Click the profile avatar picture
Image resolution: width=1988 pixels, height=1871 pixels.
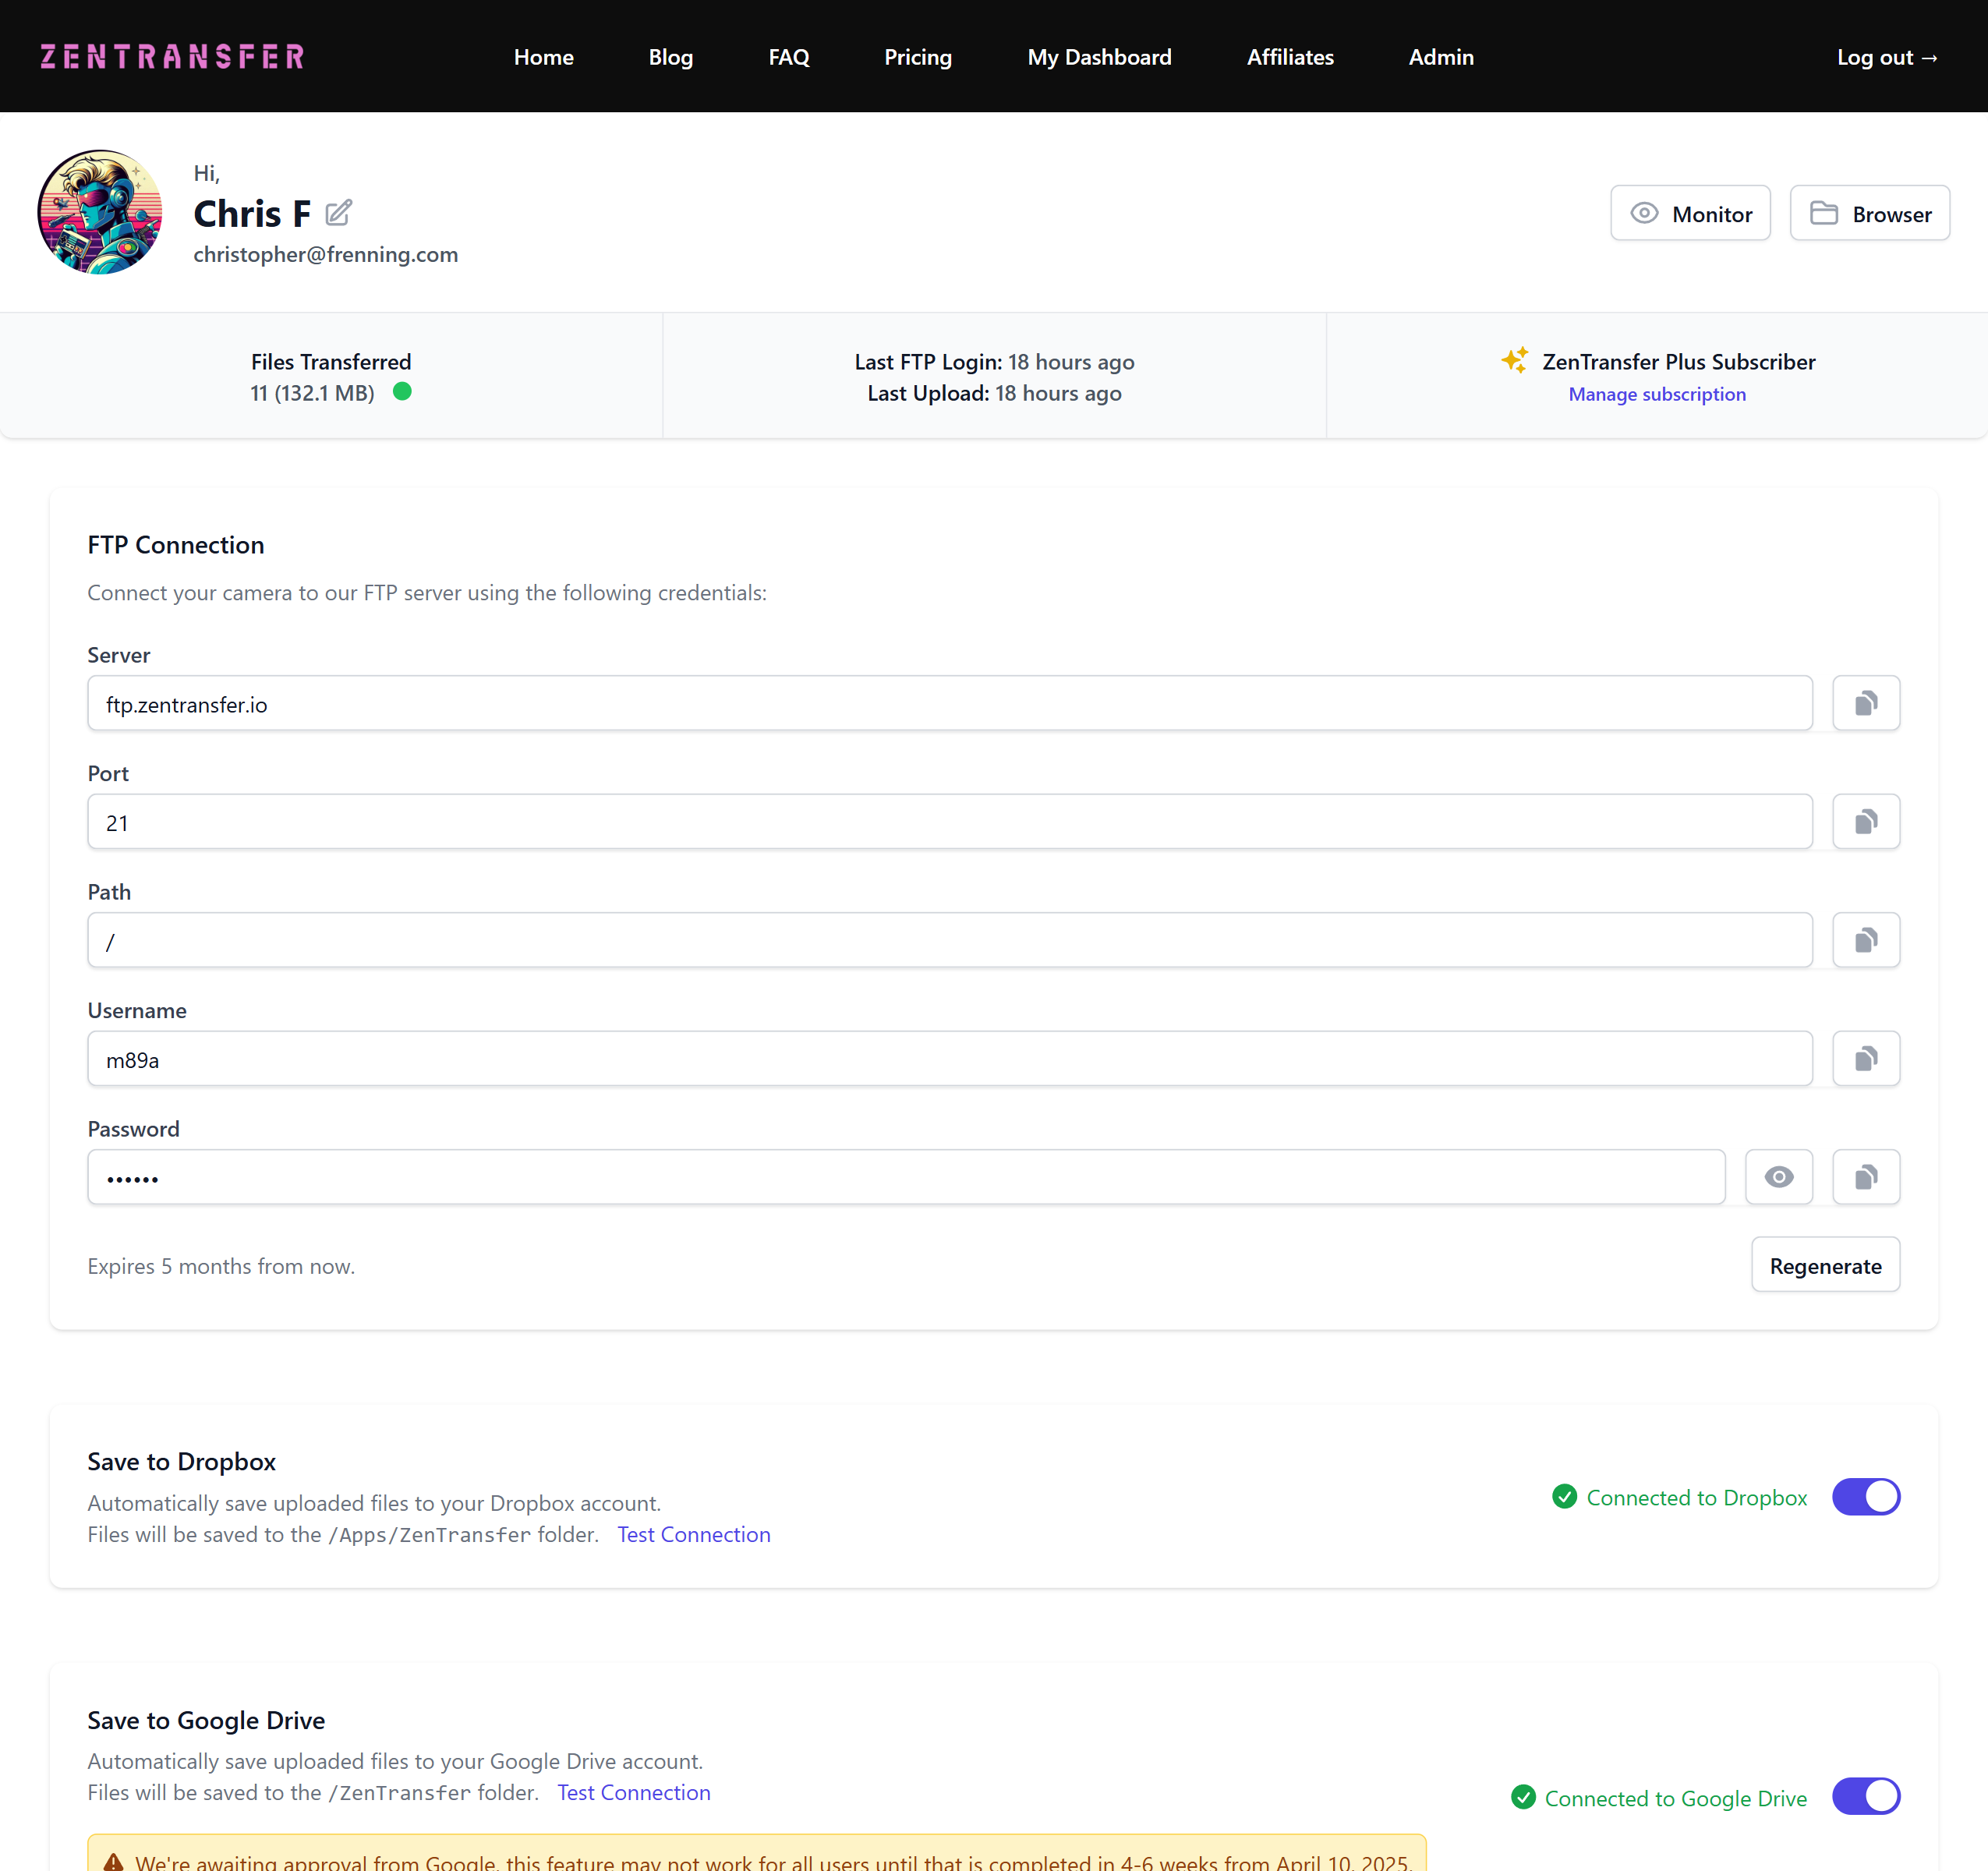click(99, 212)
